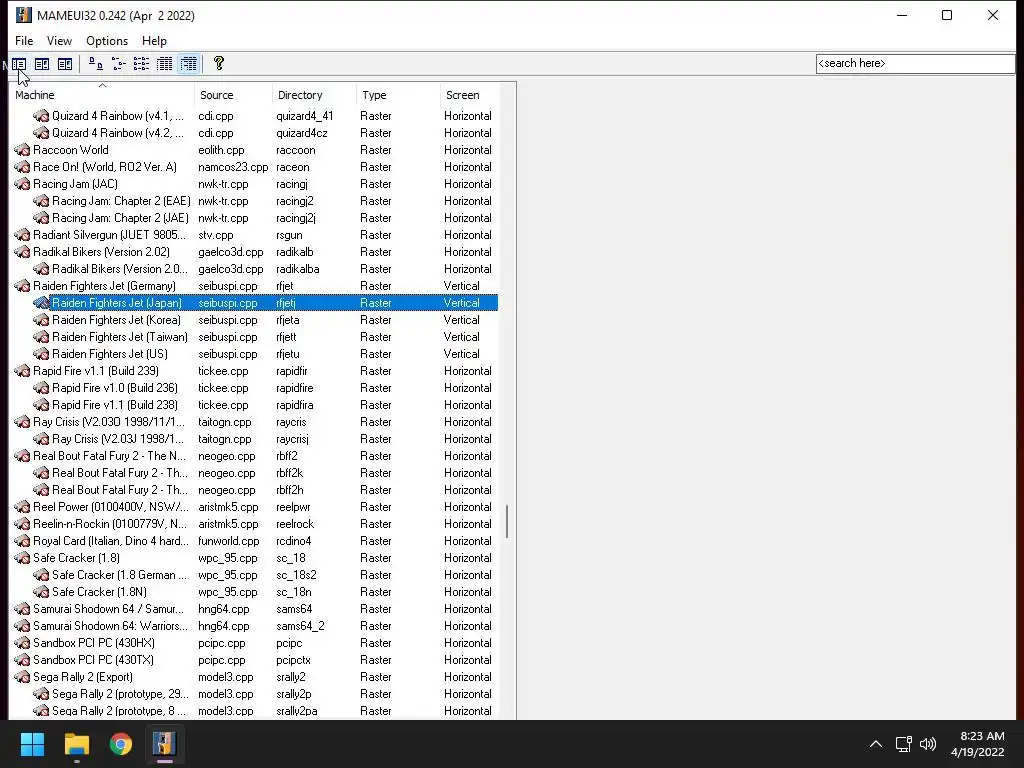The height and width of the screenshot is (768, 1024).
Task: Click the search here input box
Action: coord(916,63)
